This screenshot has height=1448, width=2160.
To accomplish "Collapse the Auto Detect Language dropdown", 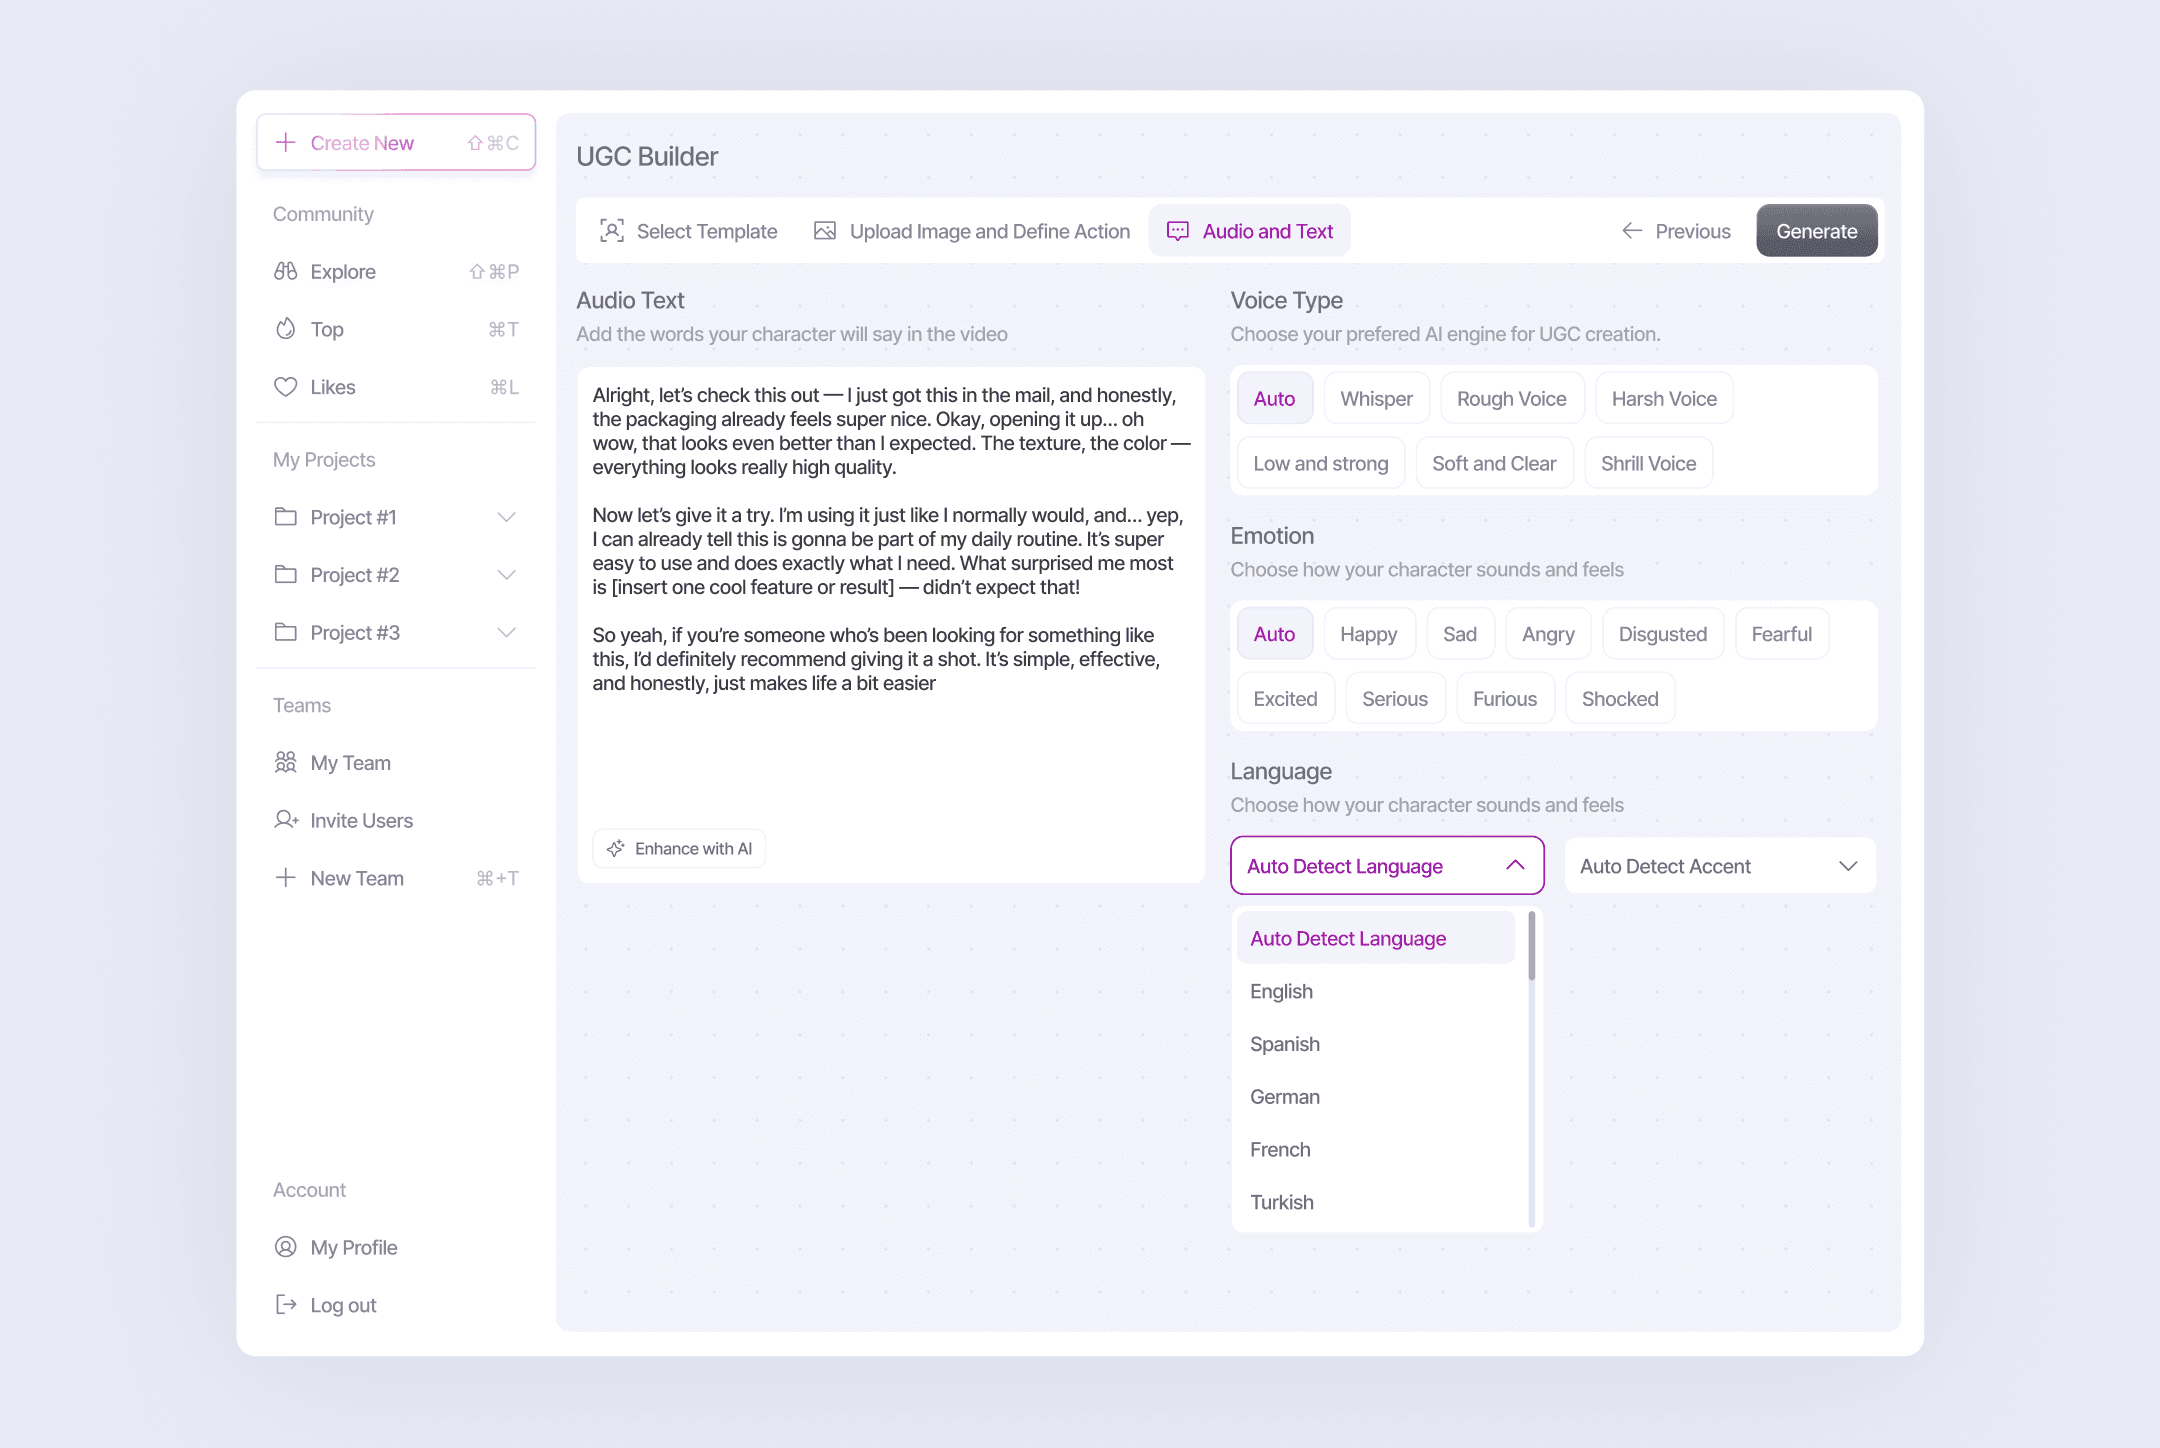I will pos(1514,866).
